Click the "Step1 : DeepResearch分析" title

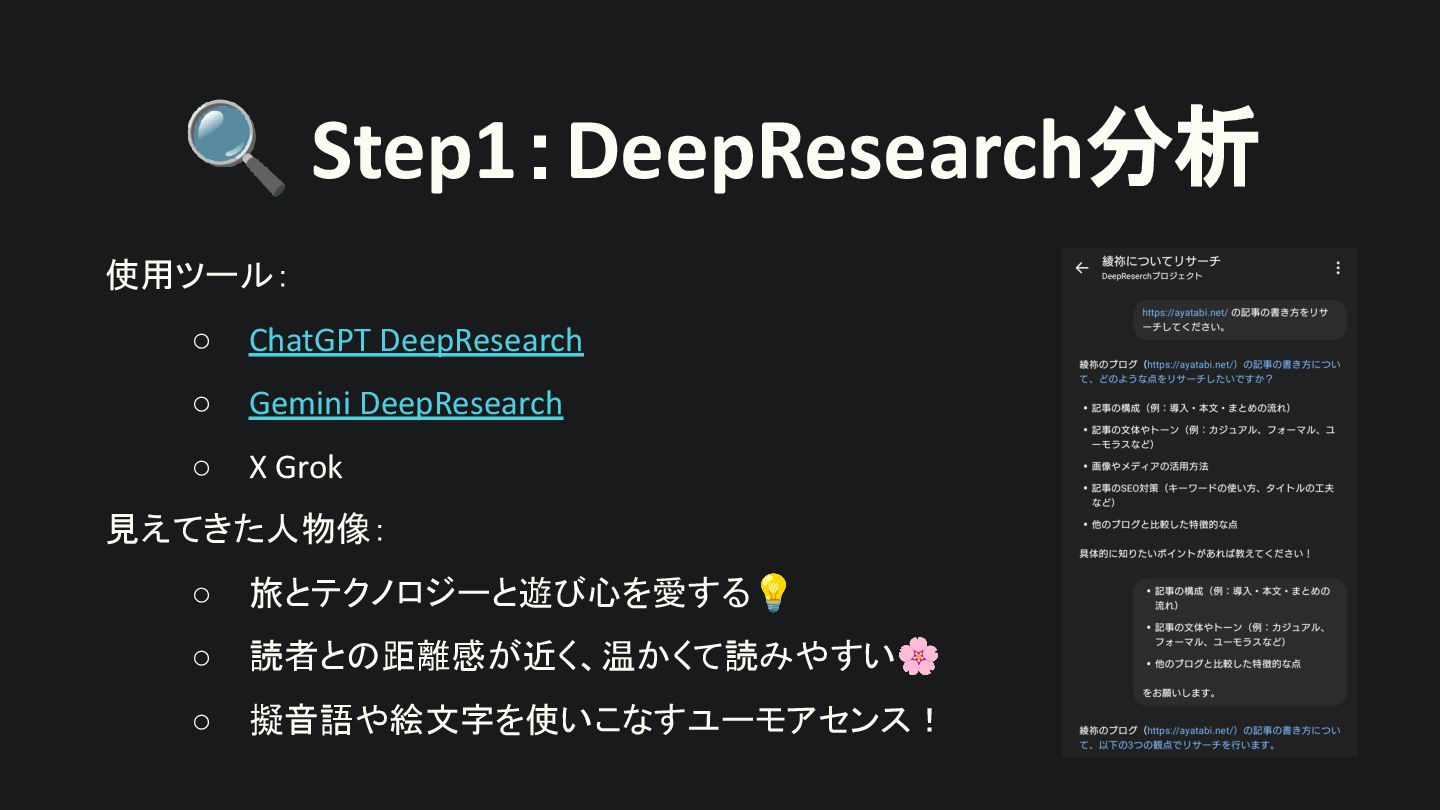click(x=783, y=150)
